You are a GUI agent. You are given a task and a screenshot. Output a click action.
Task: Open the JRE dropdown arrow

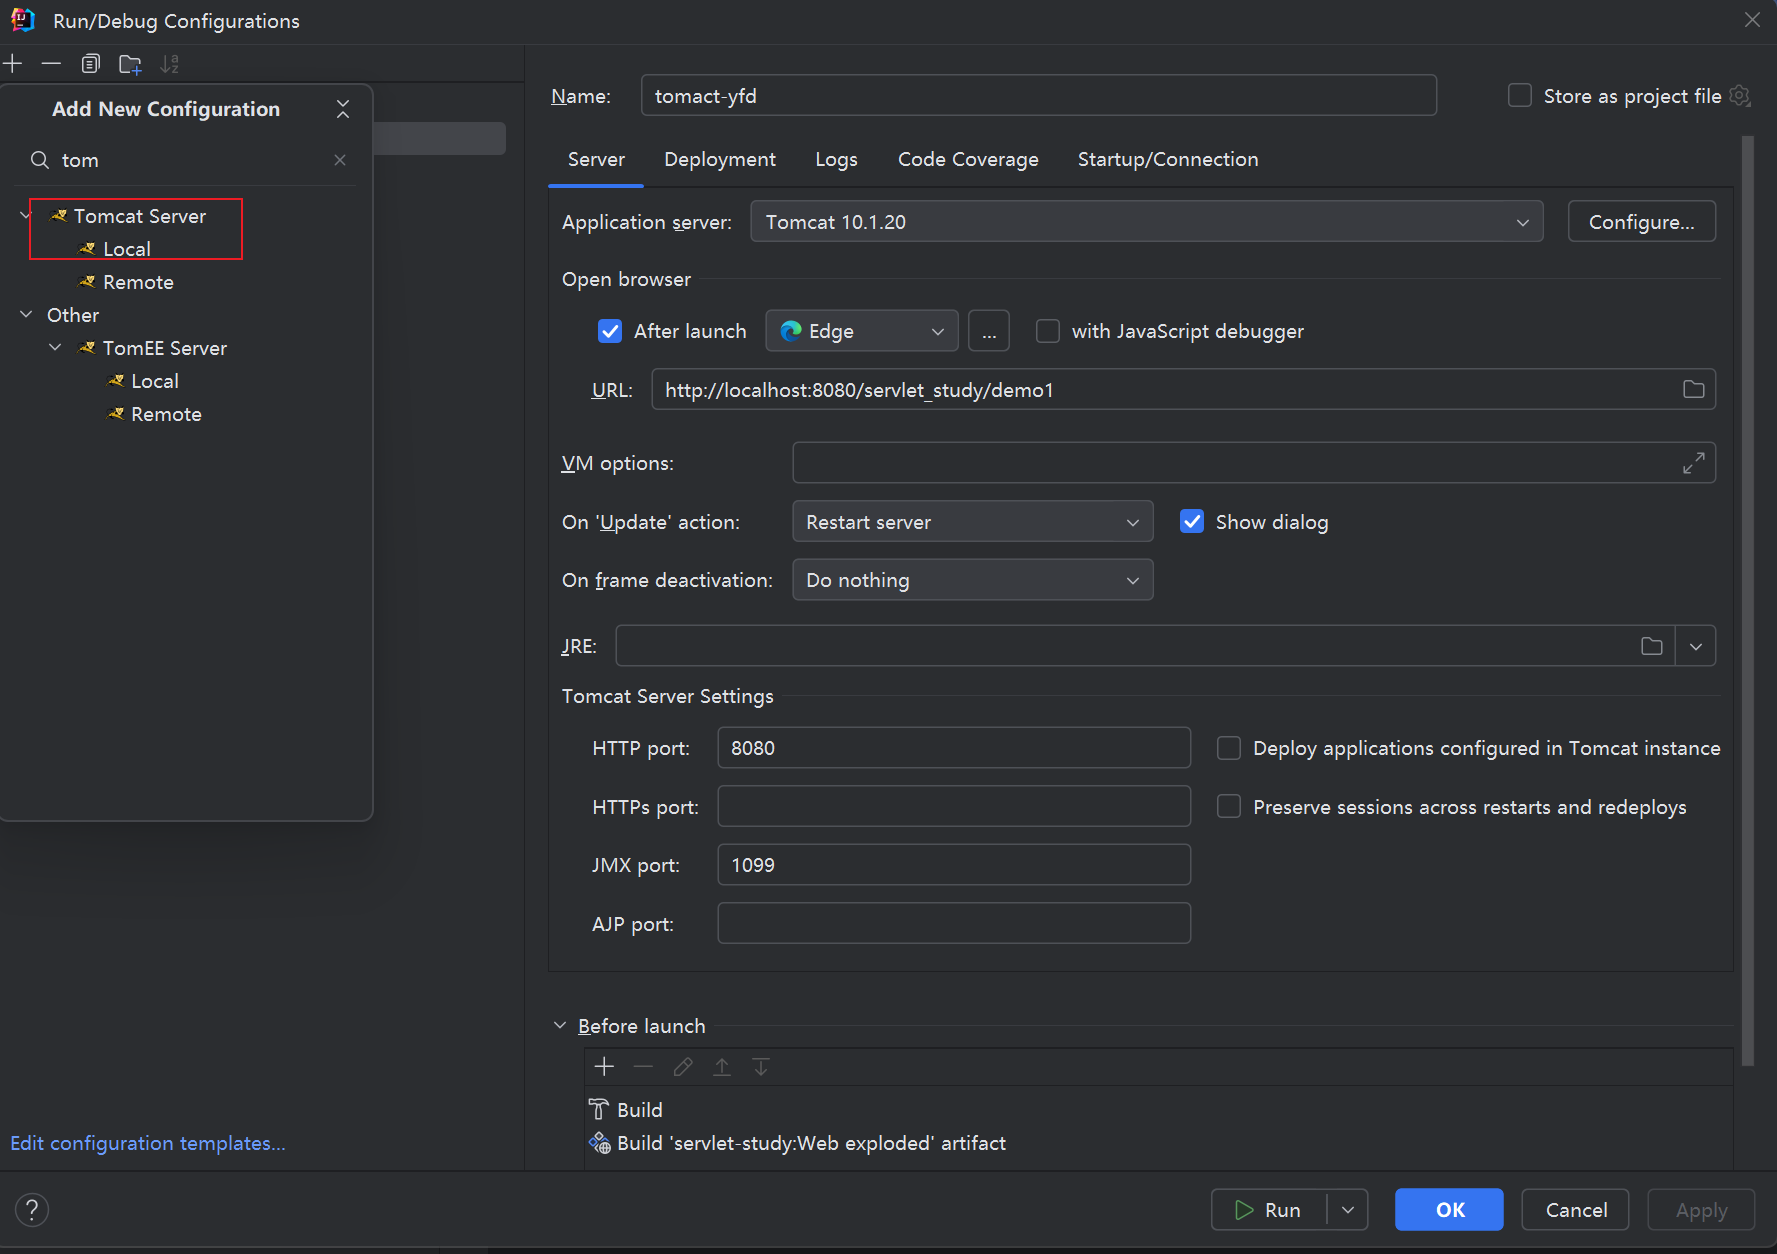tap(1696, 646)
